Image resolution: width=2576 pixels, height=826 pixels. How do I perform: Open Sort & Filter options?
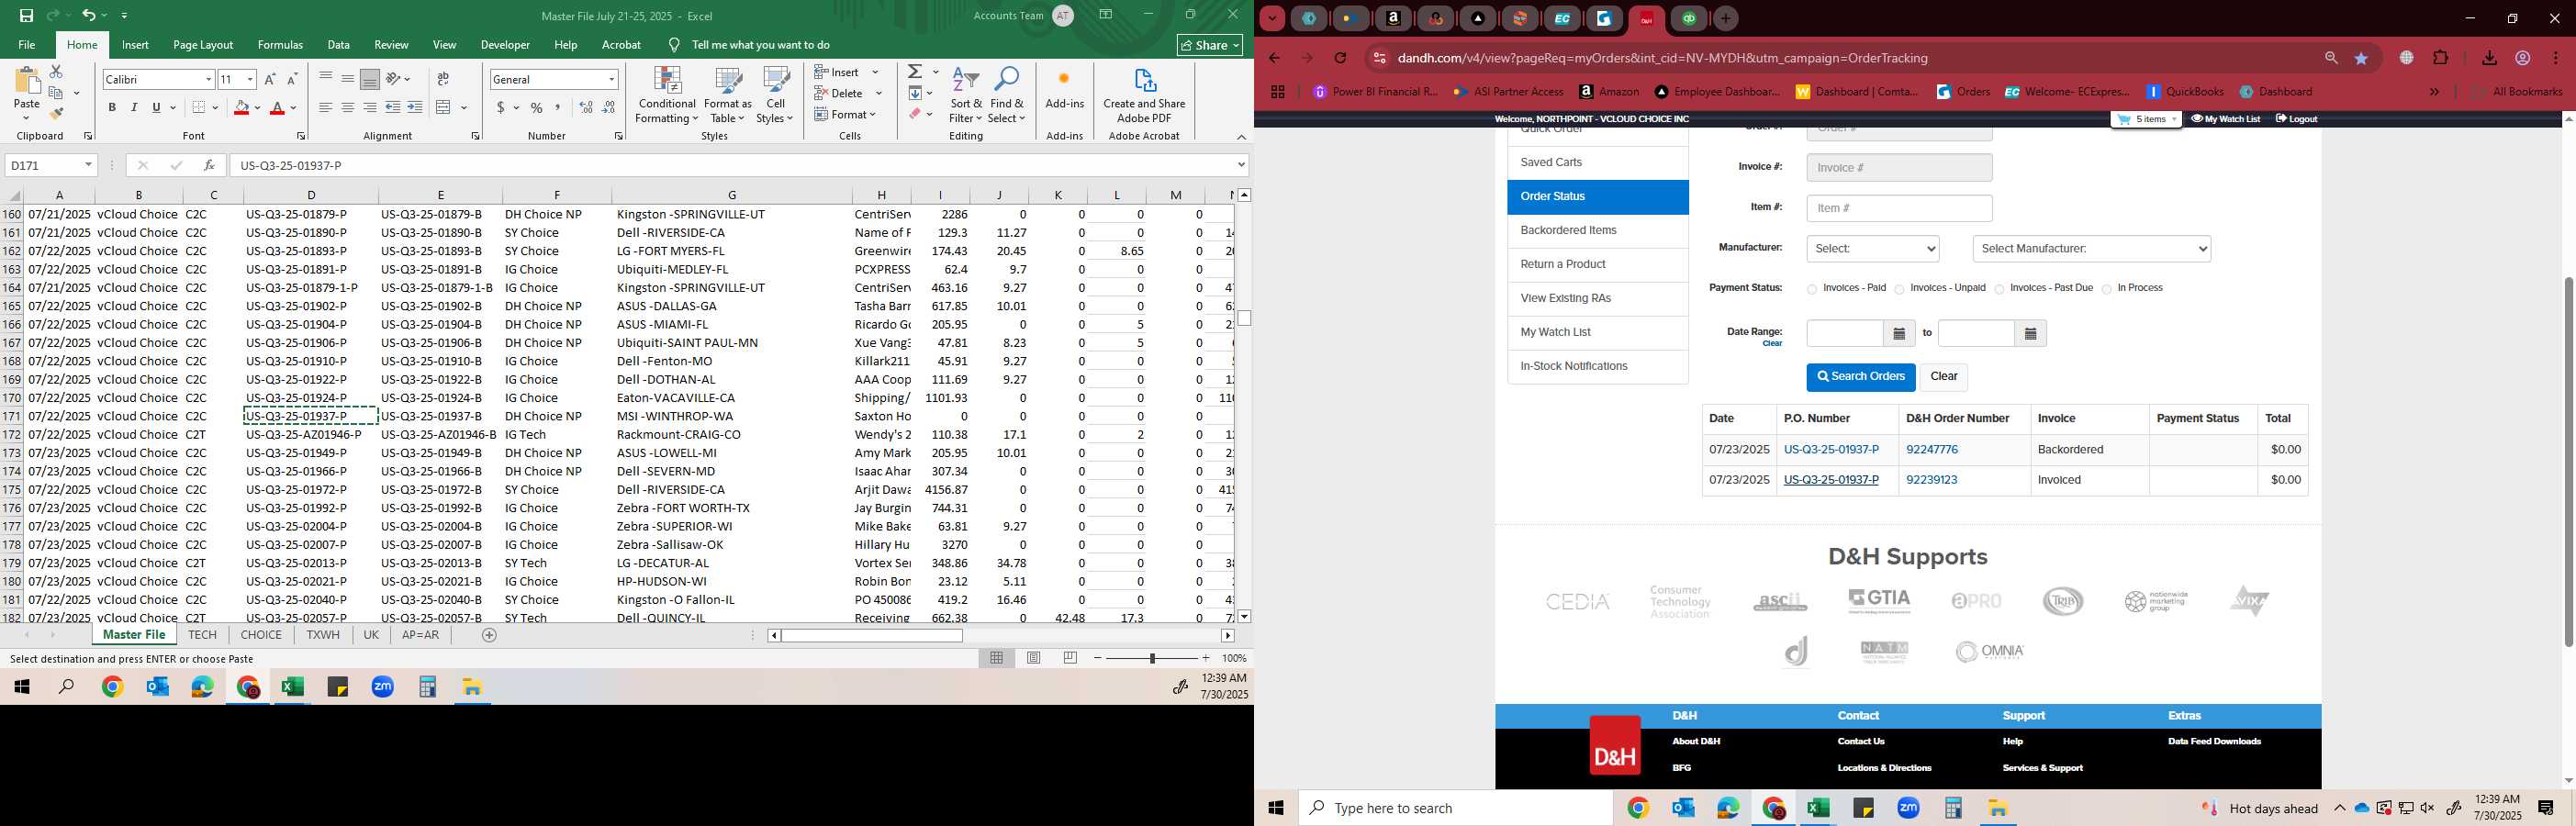pos(966,95)
